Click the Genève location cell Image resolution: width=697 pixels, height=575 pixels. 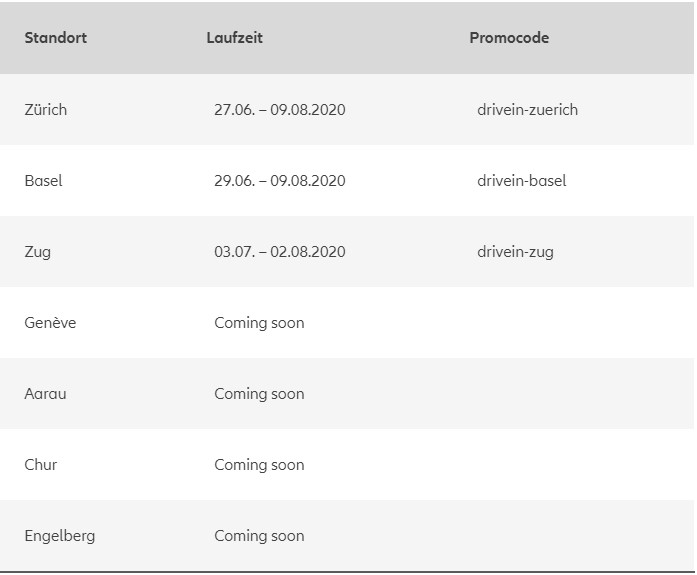pos(50,323)
